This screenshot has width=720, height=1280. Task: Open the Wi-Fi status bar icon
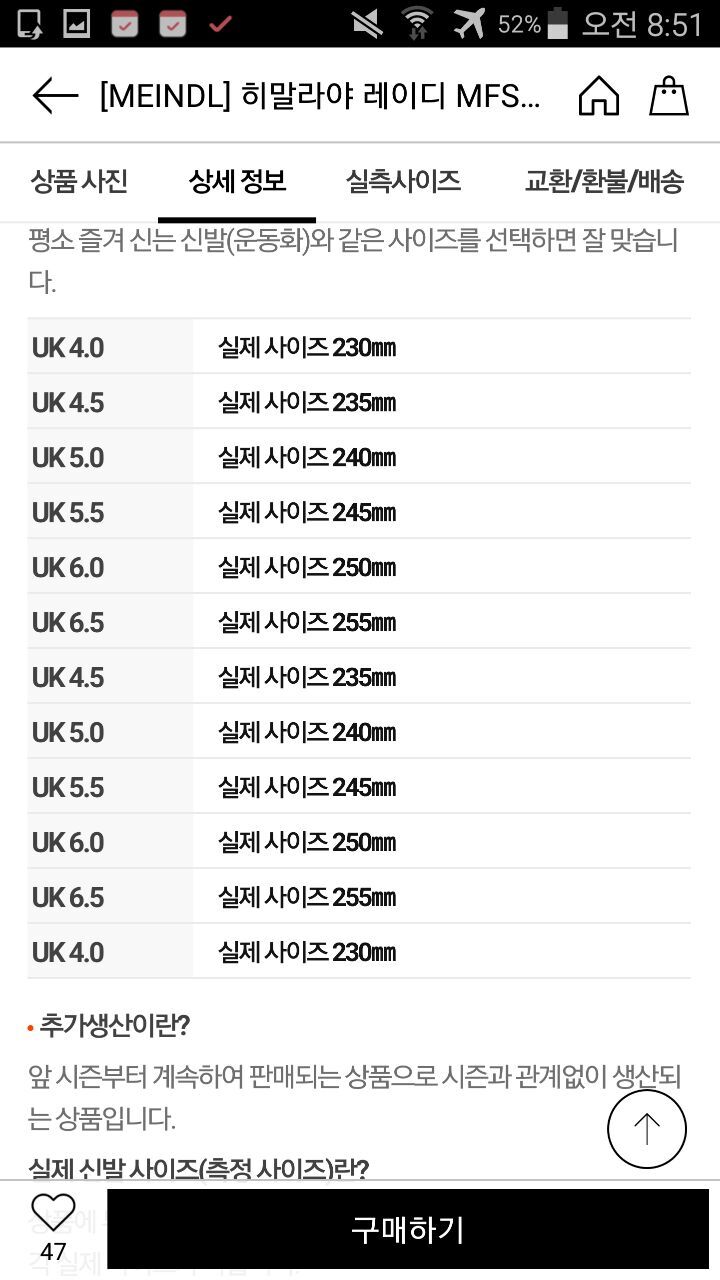(417, 23)
